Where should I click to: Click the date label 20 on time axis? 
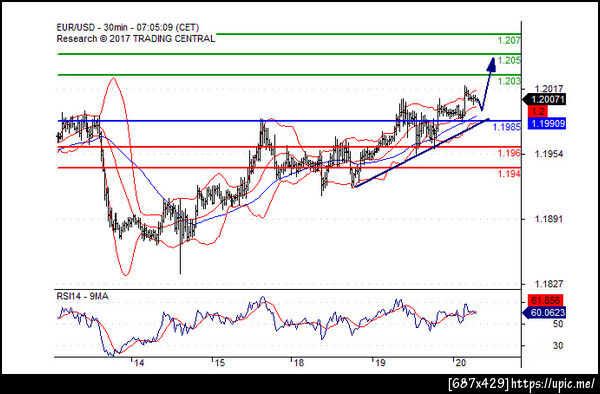point(461,363)
